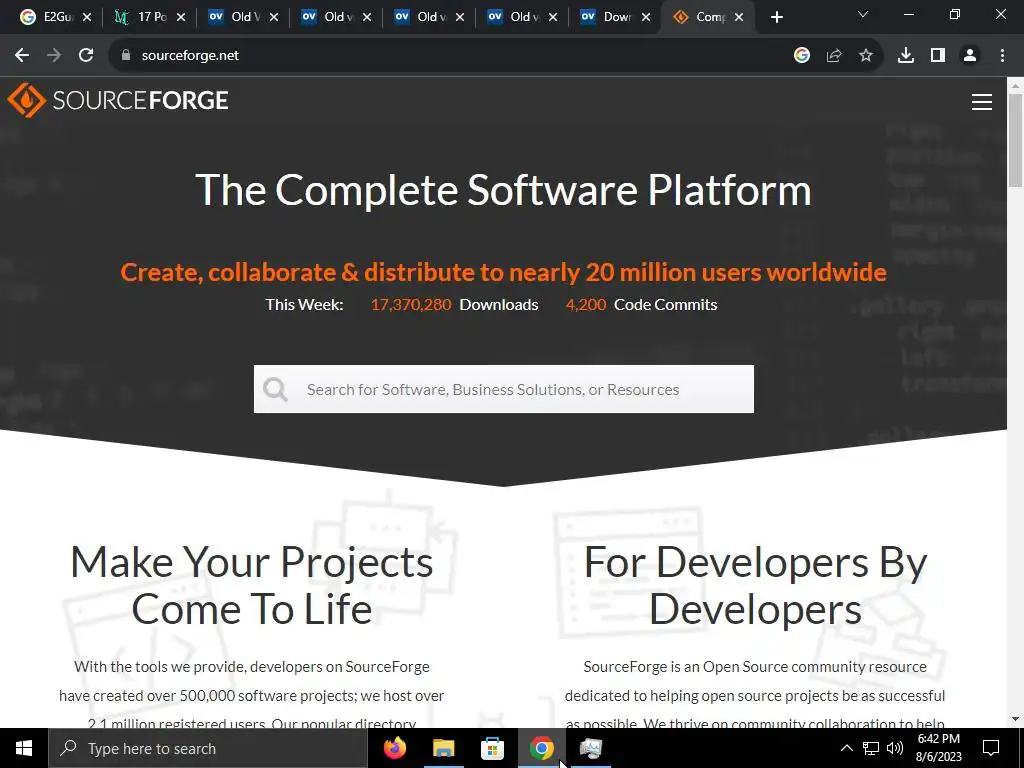Open the monitor app in taskbar

click(590, 748)
